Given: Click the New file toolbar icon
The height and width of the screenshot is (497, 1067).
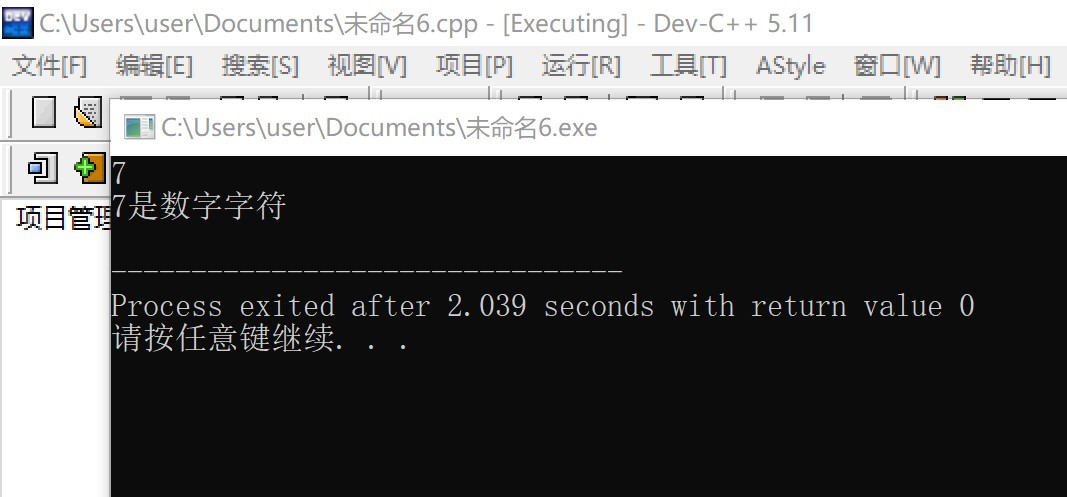Looking at the screenshot, I should 44,112.
